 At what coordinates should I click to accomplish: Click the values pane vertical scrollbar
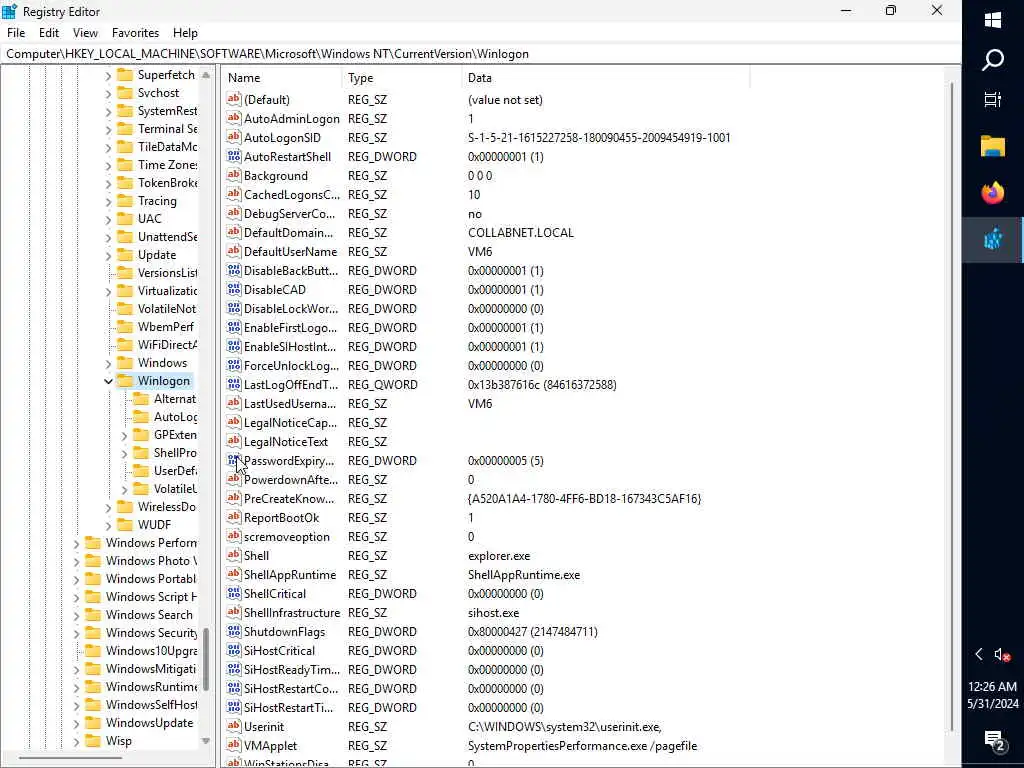pos(952,406)
